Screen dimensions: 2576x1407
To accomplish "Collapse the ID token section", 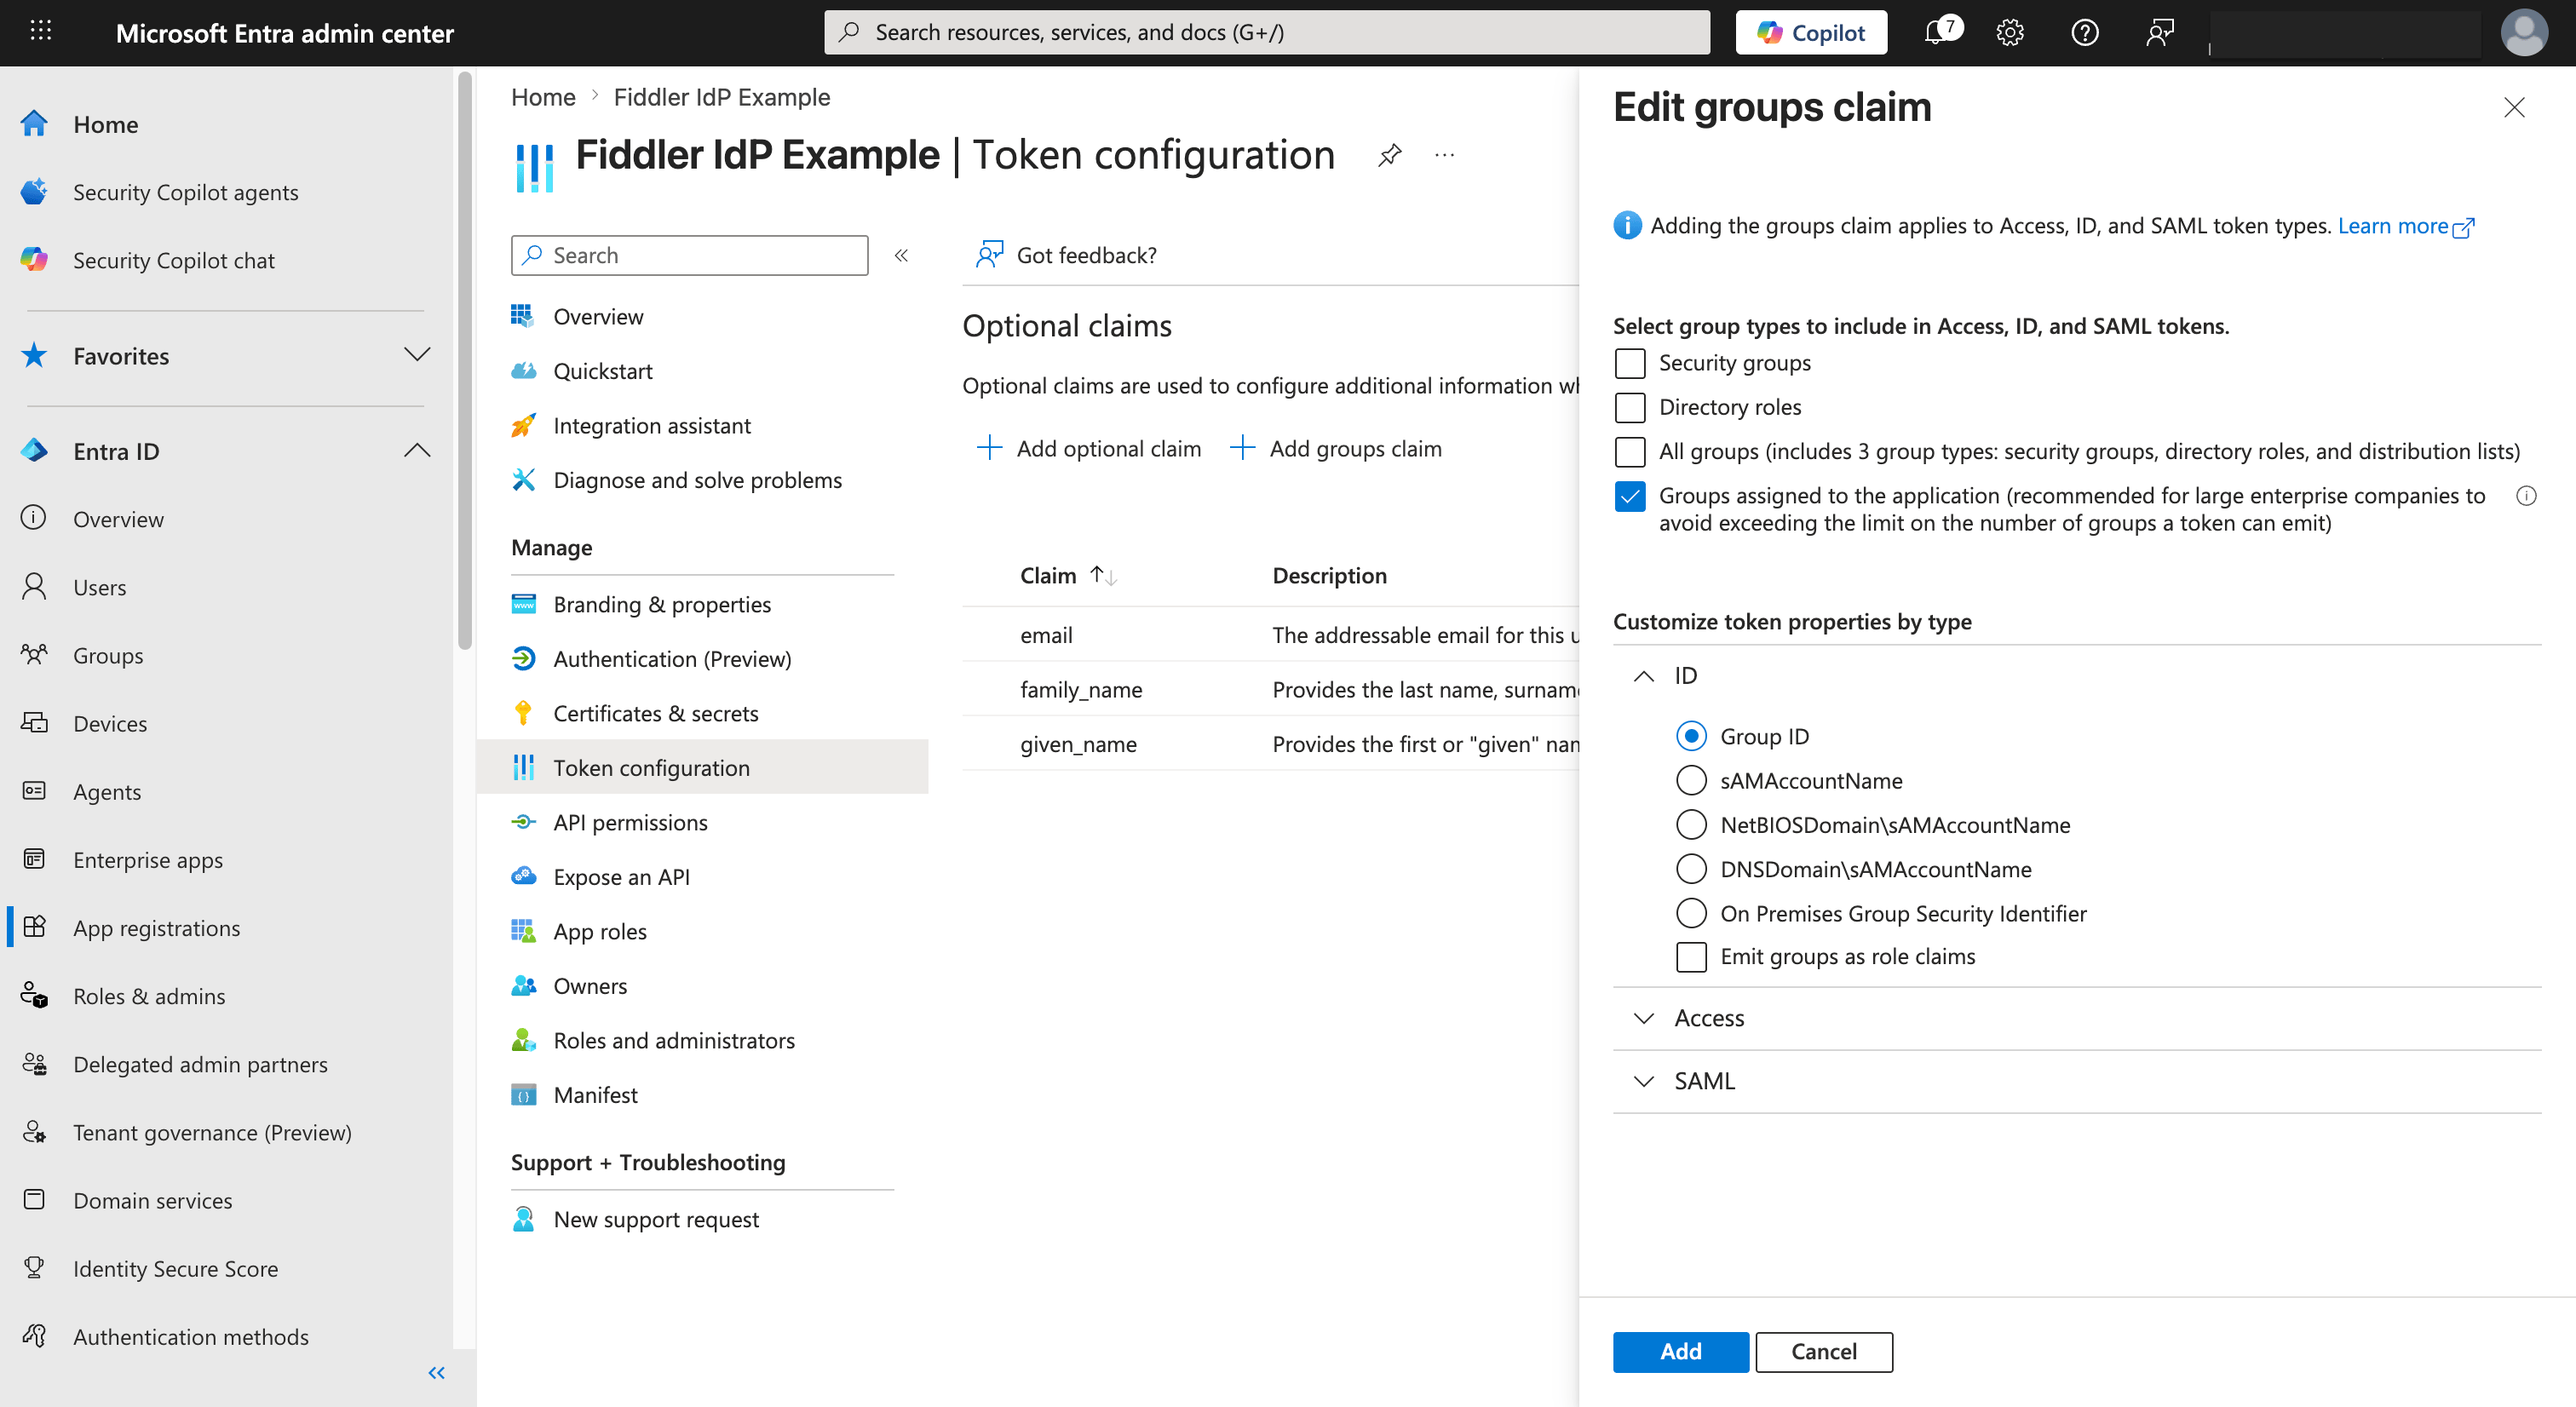I will pos(1643,676).
